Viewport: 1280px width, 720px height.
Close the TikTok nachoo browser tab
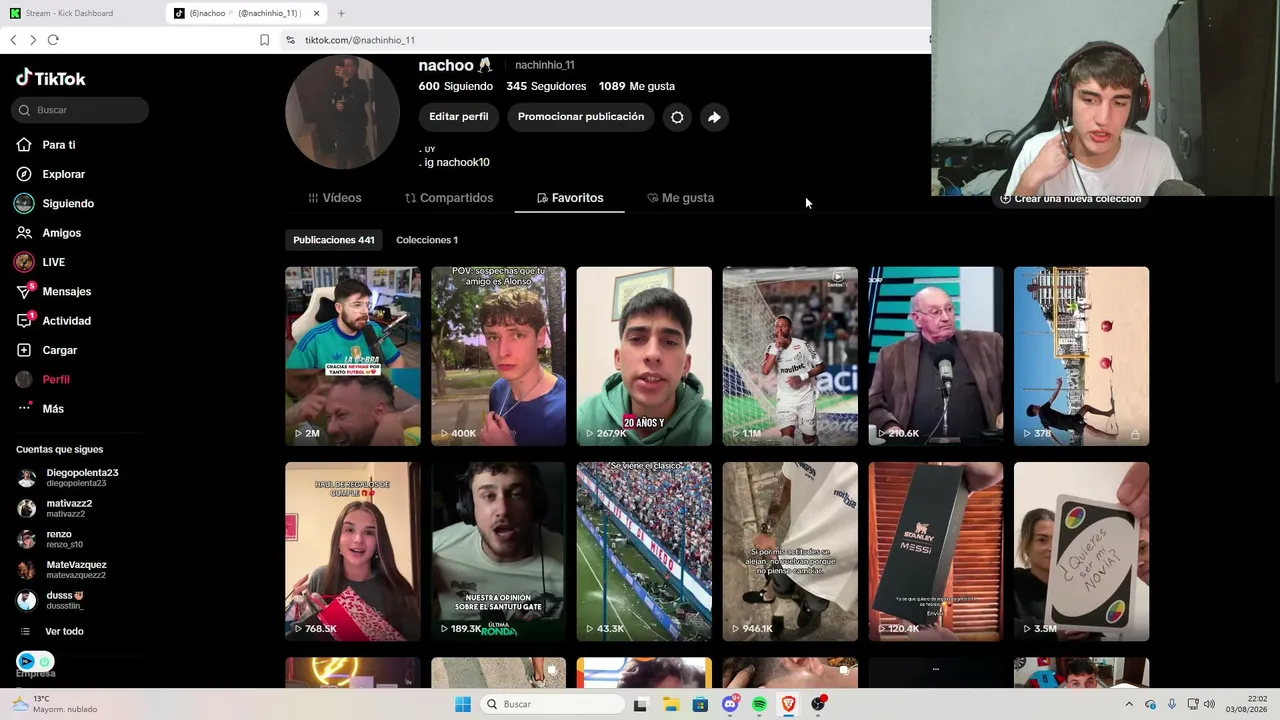[316, 13]
